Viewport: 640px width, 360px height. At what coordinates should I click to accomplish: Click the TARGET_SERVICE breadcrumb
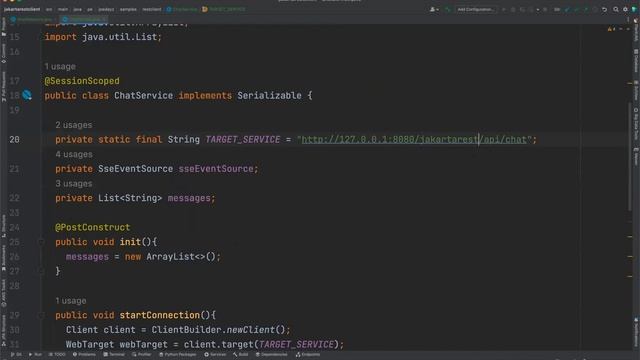click(224, 9)
